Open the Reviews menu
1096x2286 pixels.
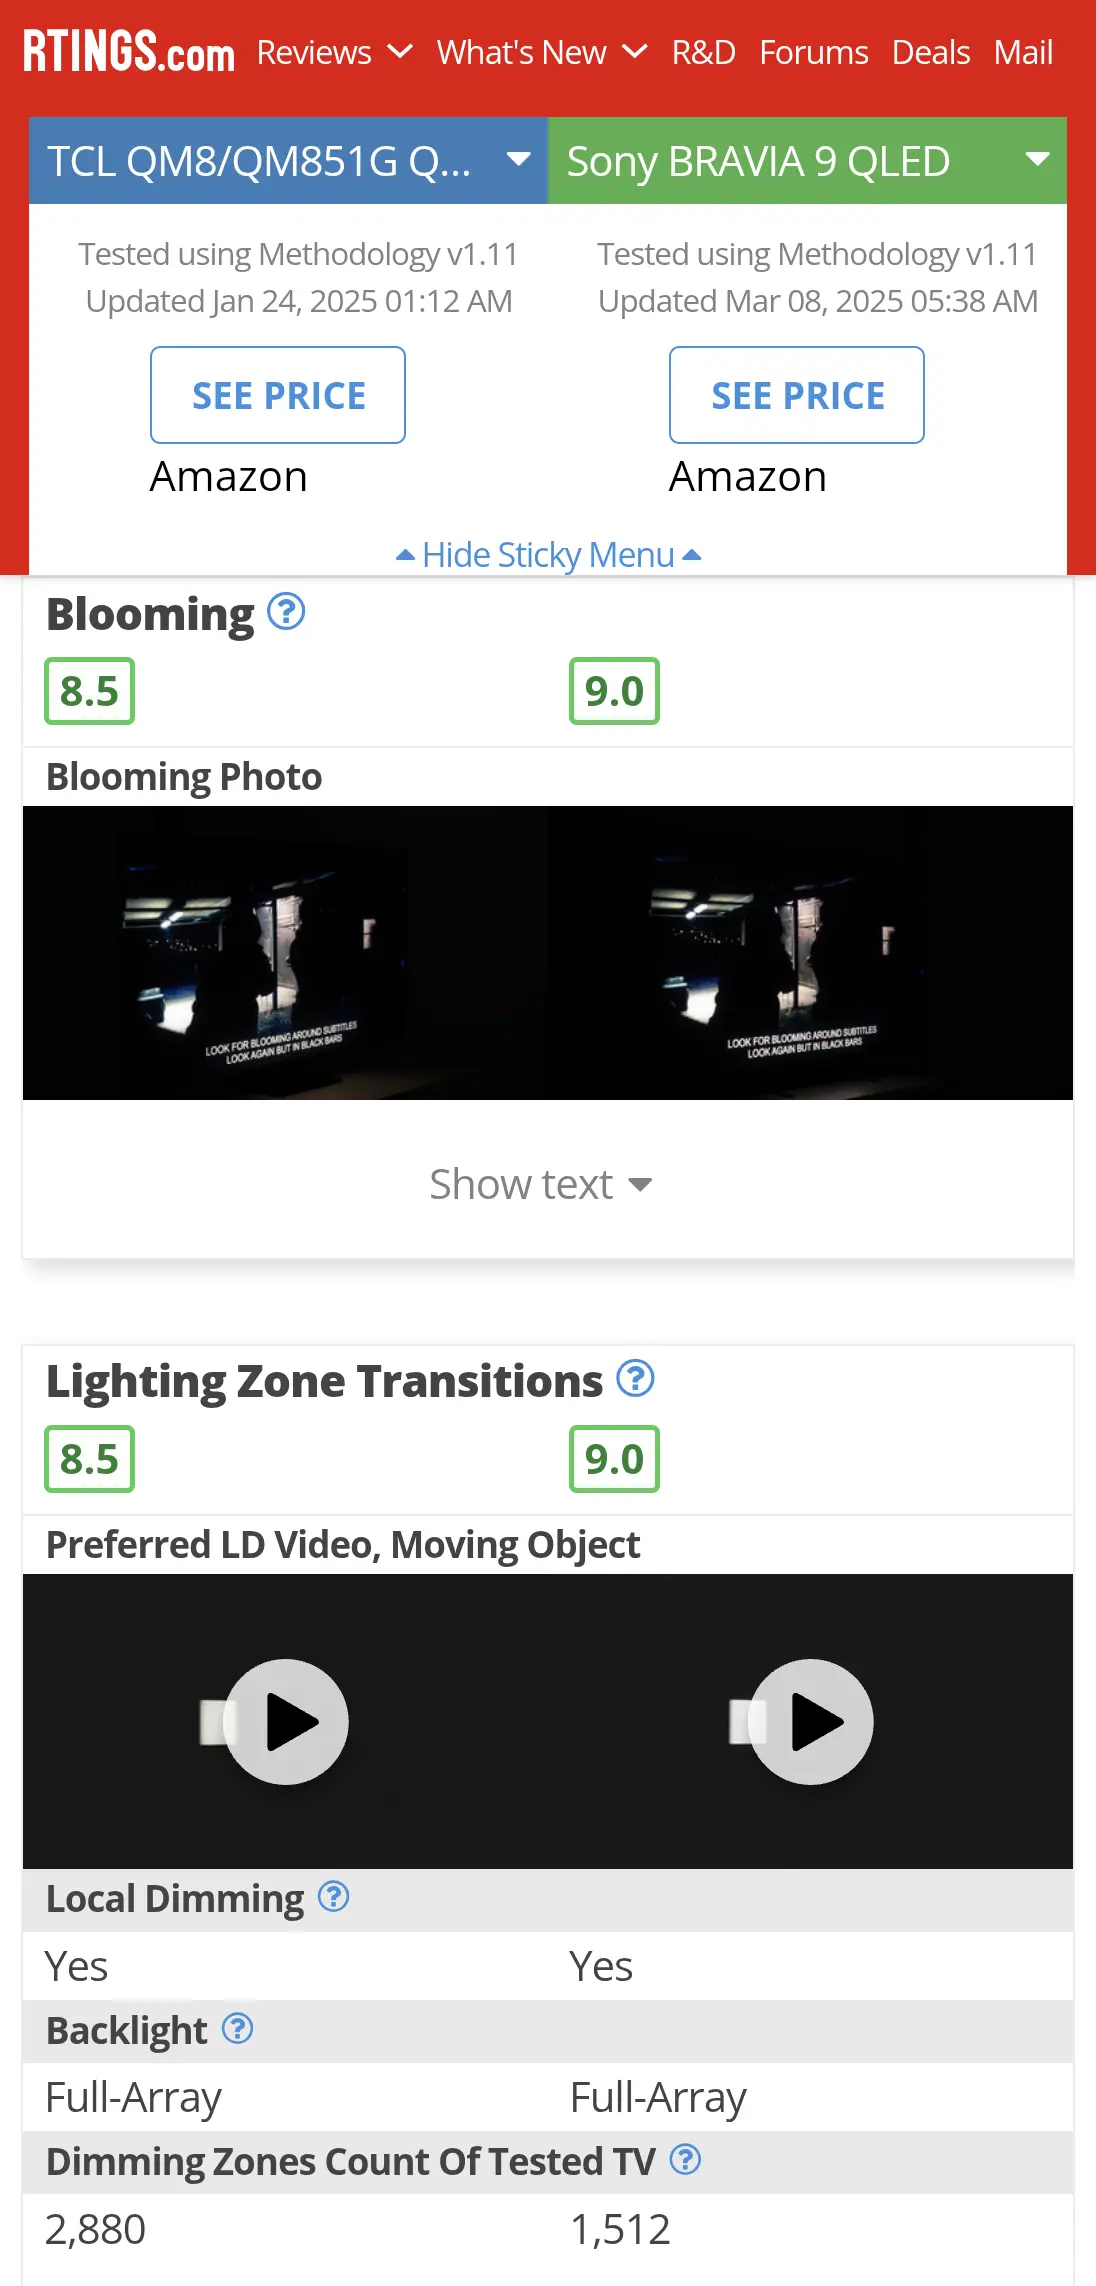[x=334, y=52]
